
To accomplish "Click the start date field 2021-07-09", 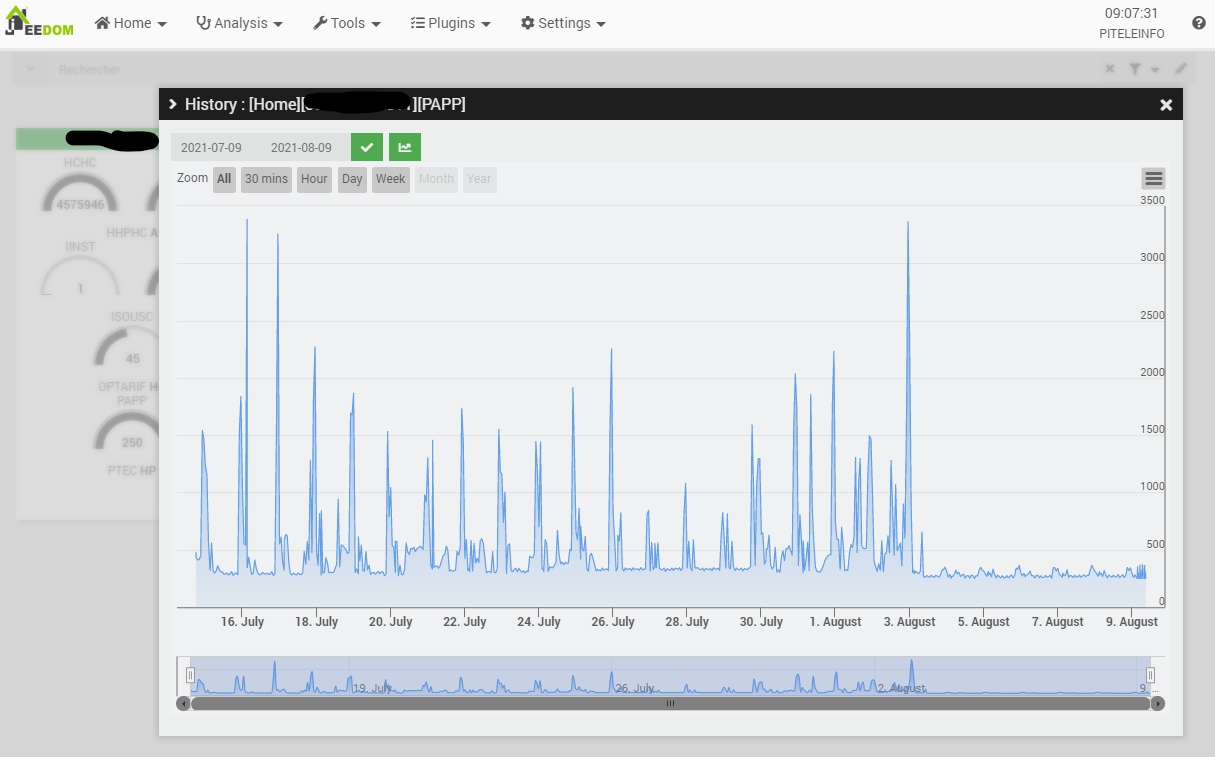I will [x=211, y=147].
